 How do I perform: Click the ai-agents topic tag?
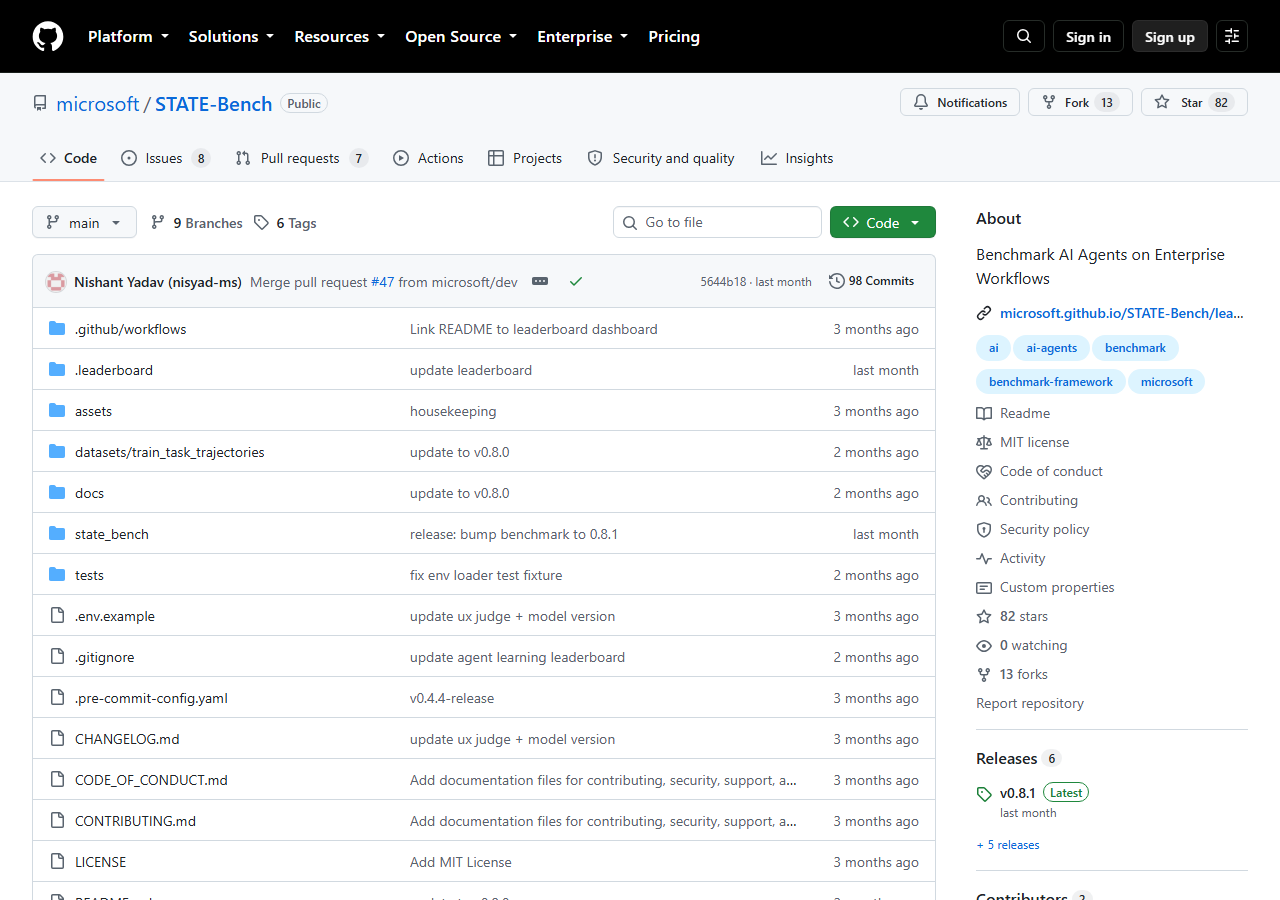pos(1051,348)
